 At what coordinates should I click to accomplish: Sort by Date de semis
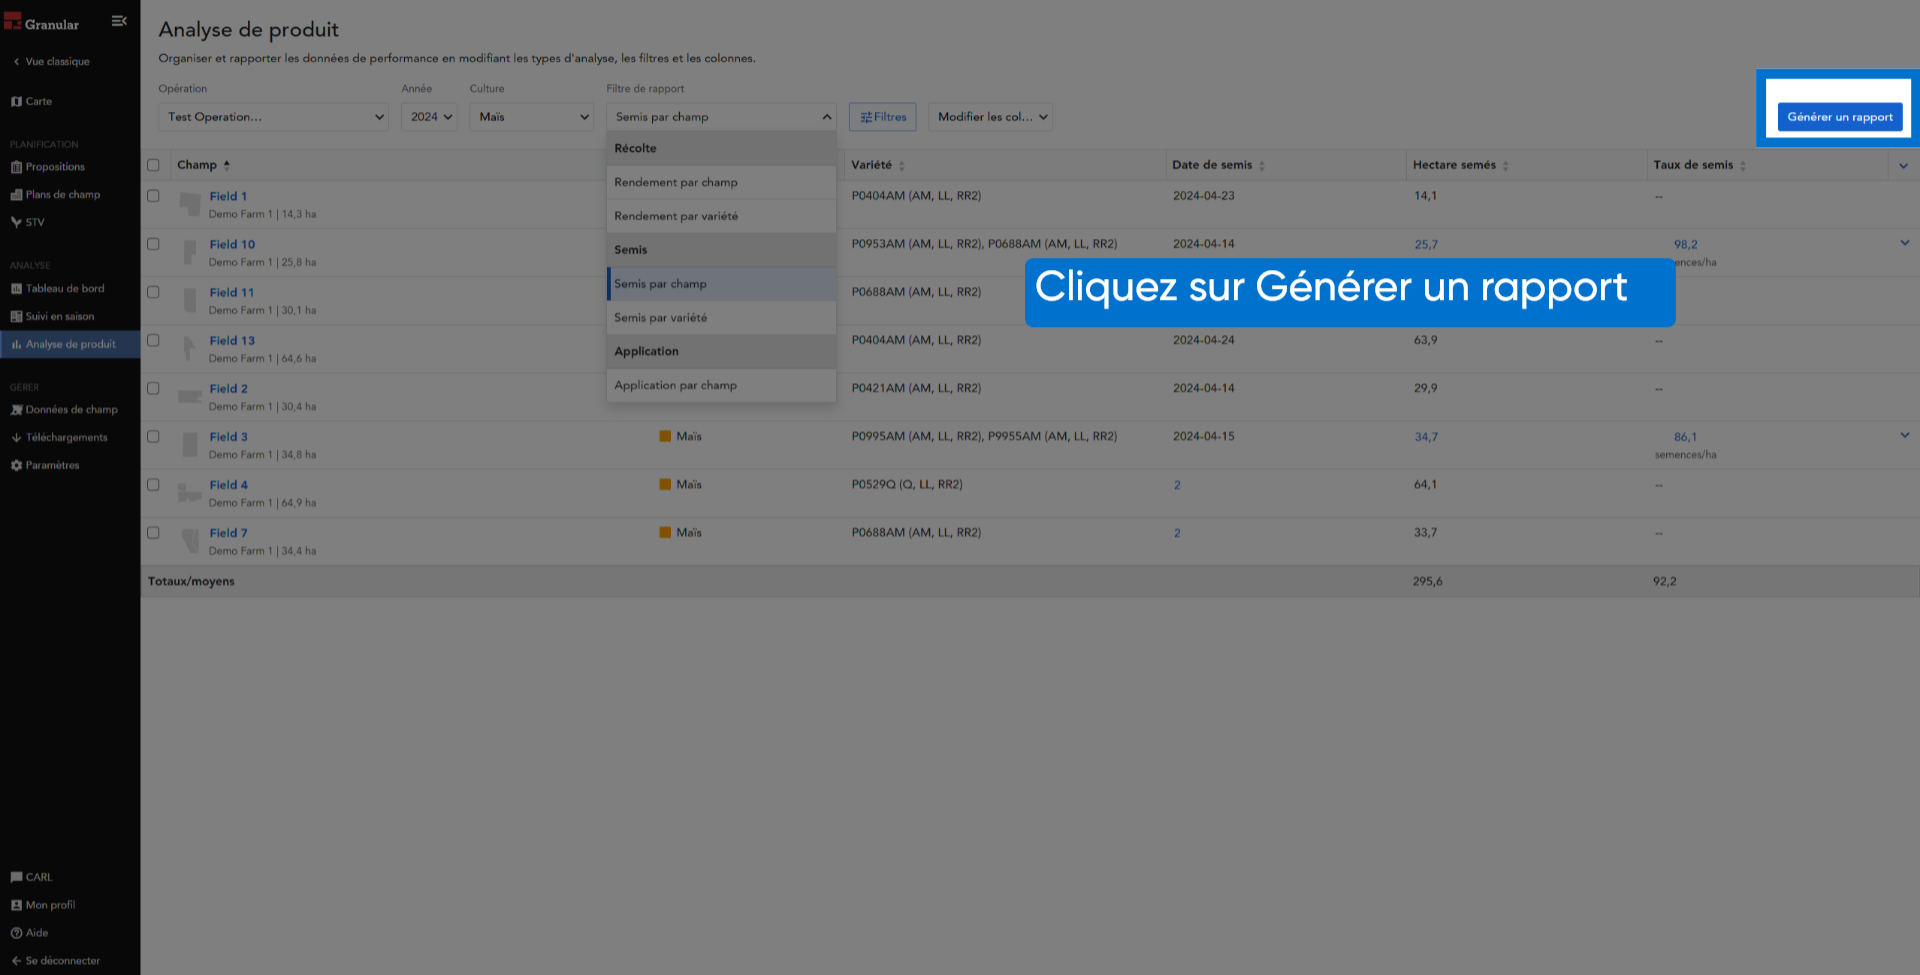(1262, 166)
